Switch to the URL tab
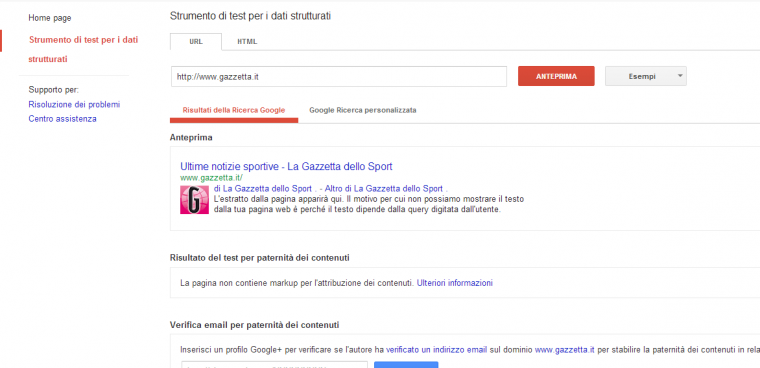Image resolution: width=760 pixels, height=368 pixels. [196, 42]
